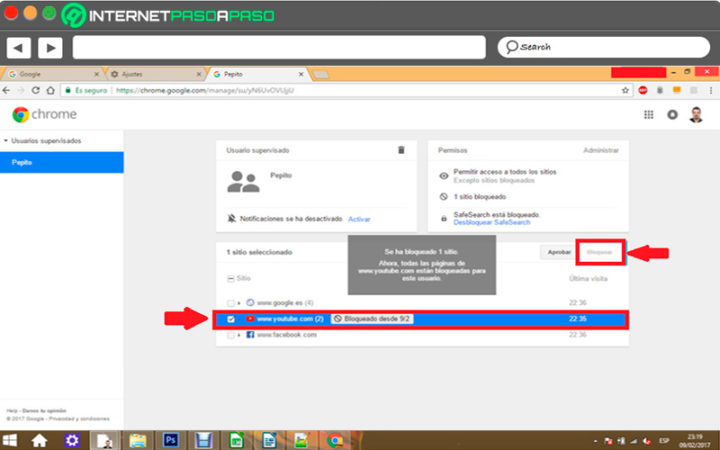The width and height of the screenshot is (720, 450).
Task: Open the purple gear settings app in taskbar
Action: pyautogui.click(x=72, y=440)
